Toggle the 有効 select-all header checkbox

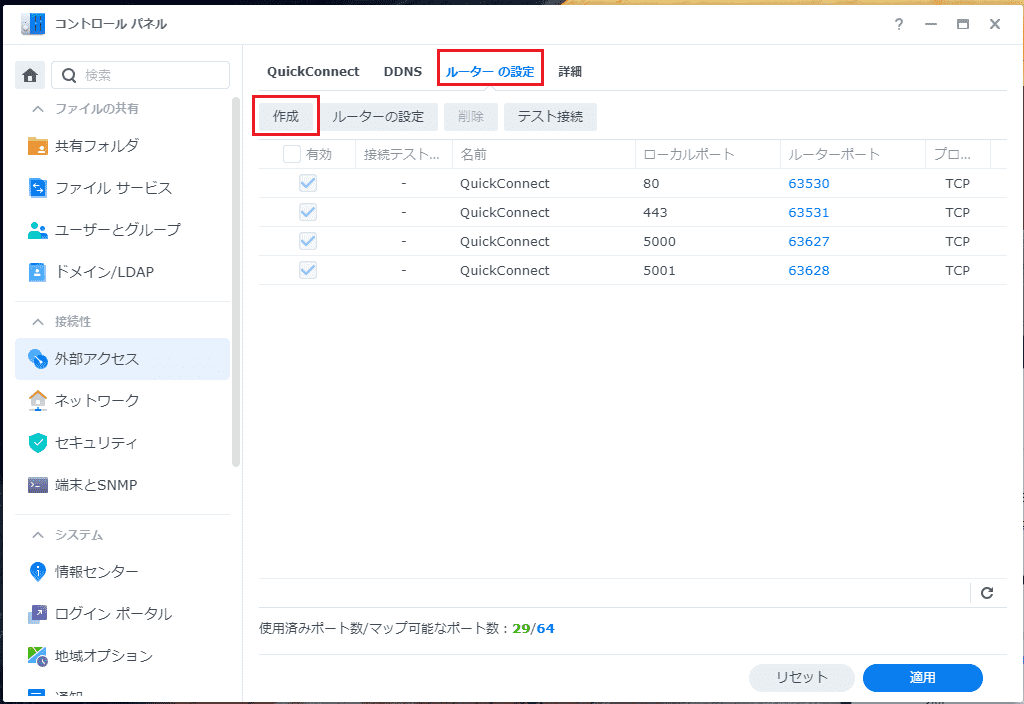[x=291, y=154]
